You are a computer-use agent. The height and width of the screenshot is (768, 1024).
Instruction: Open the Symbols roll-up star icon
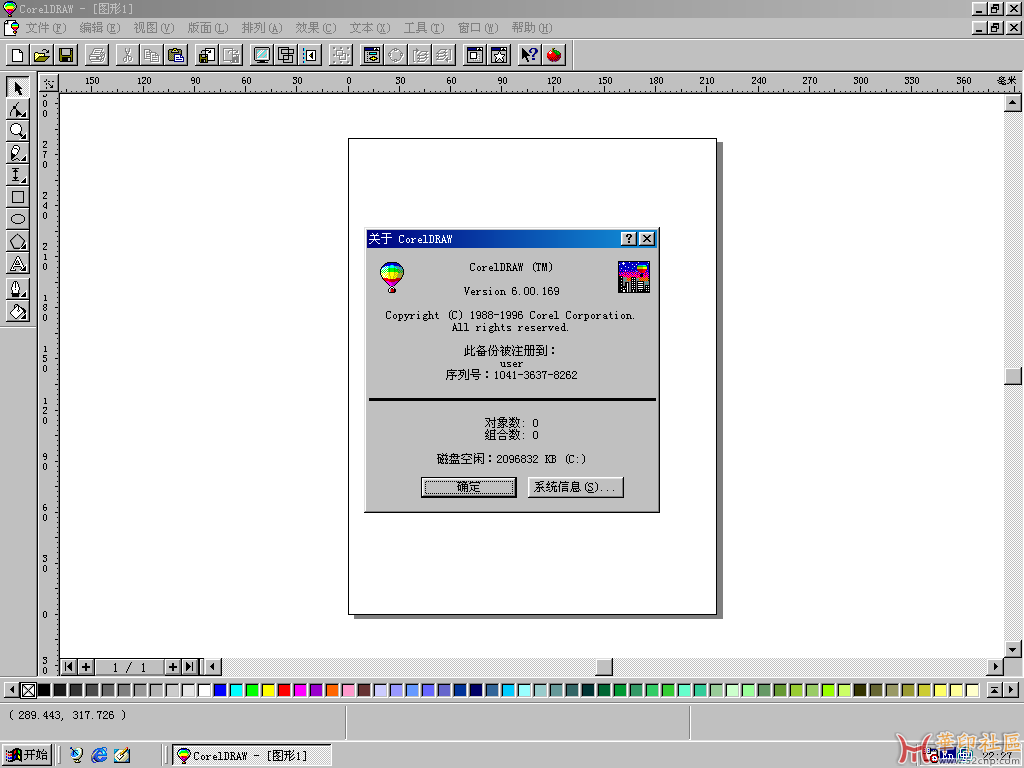[499, 56]
